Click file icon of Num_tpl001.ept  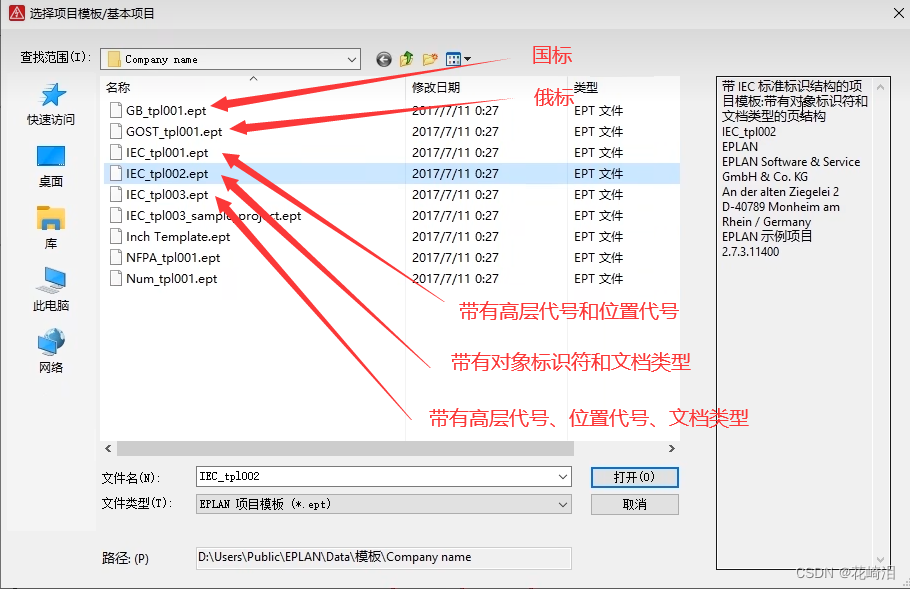click(116, 279)
